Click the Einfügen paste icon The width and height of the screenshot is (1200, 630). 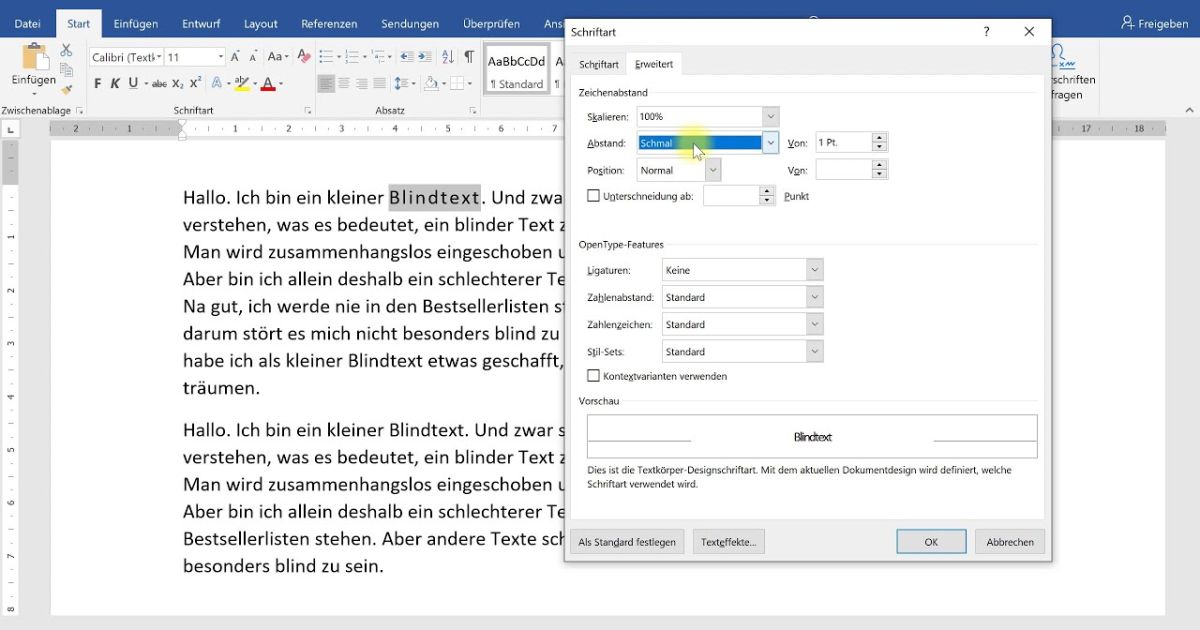tap(35, 56)
